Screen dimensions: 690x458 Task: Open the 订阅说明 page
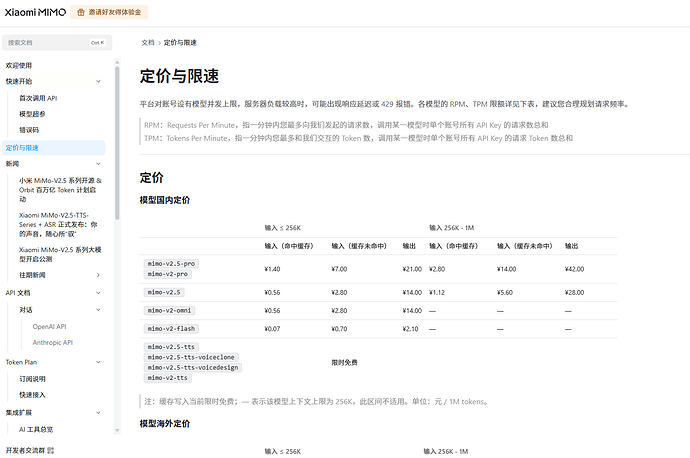(x=32, y=379)
